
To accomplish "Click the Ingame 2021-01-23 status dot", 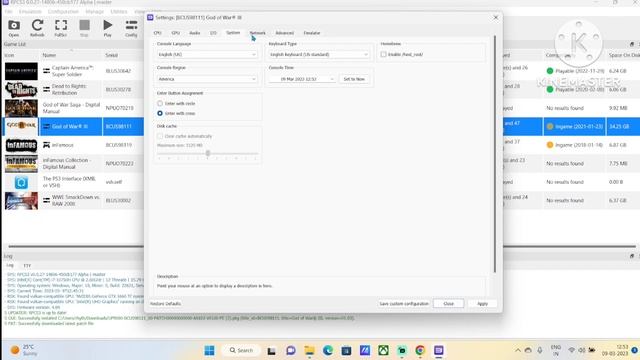I will (550, 127).
